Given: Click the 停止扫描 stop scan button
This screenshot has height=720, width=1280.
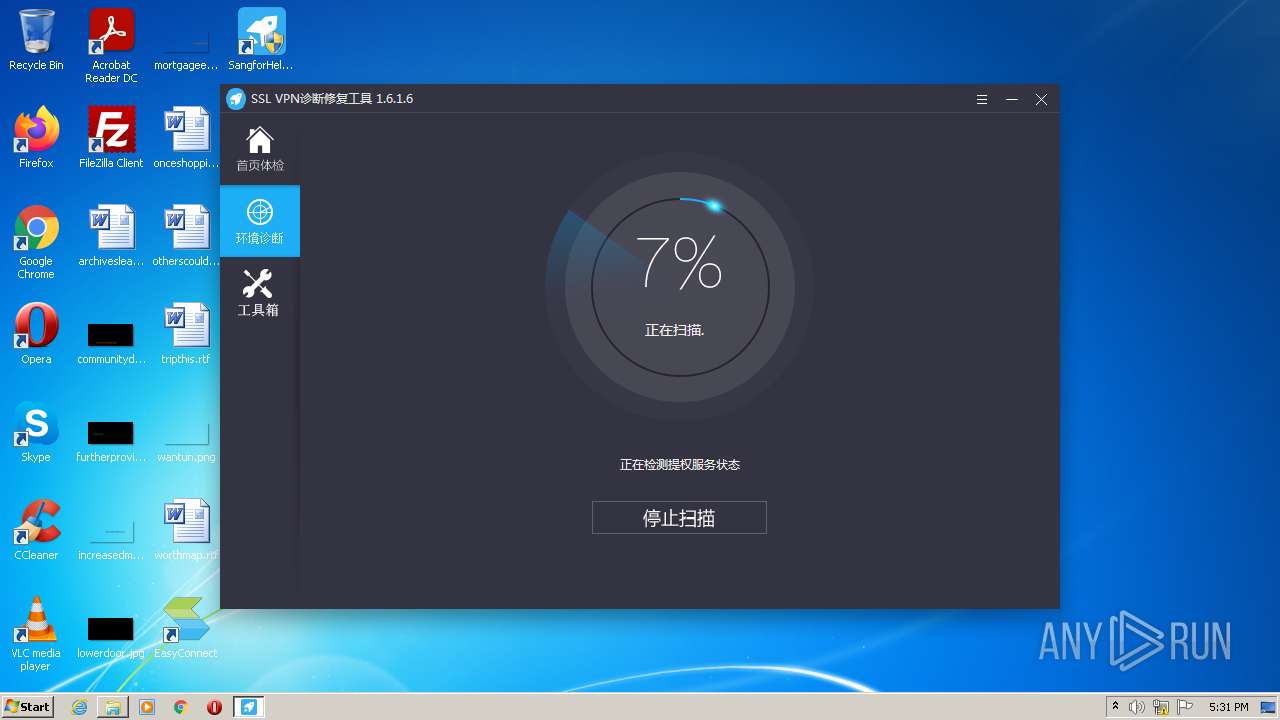Looking at the screenshot, I should (679, 518).
